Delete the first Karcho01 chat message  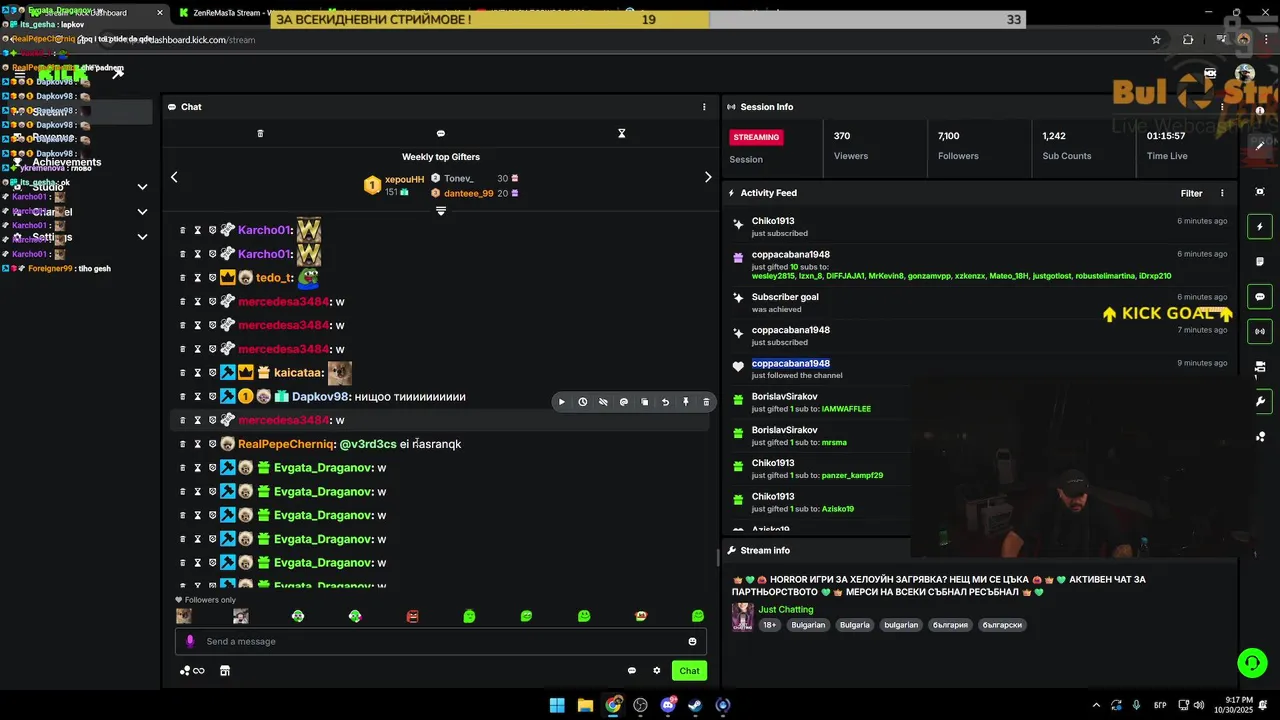[x=182, y=230]
